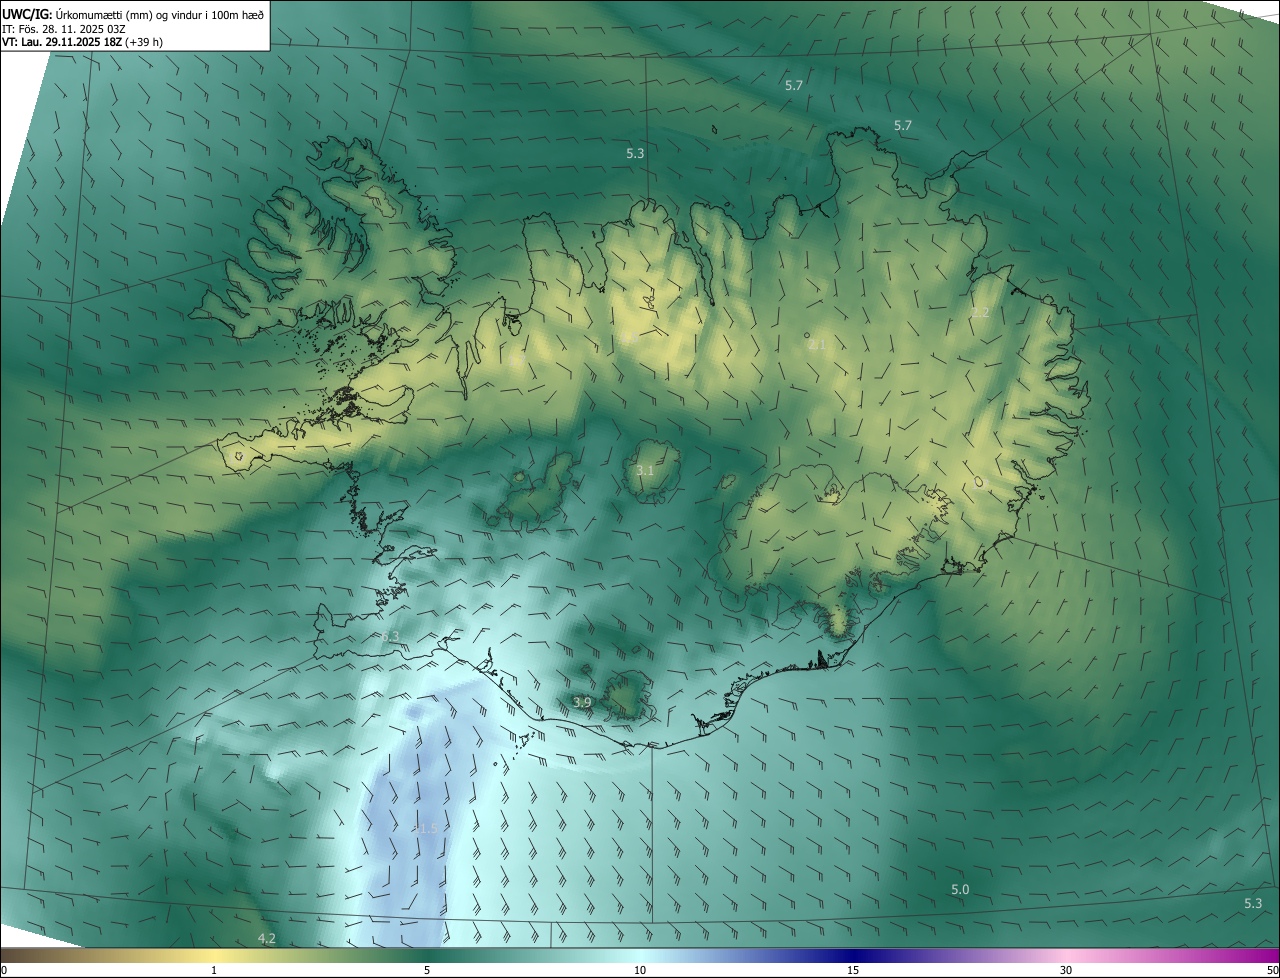Click the init time 'IT: Fös. 28. 11. 2025 03Z'
The height and width of the screenshot is (978, 1280).
[x=64, y=28]
